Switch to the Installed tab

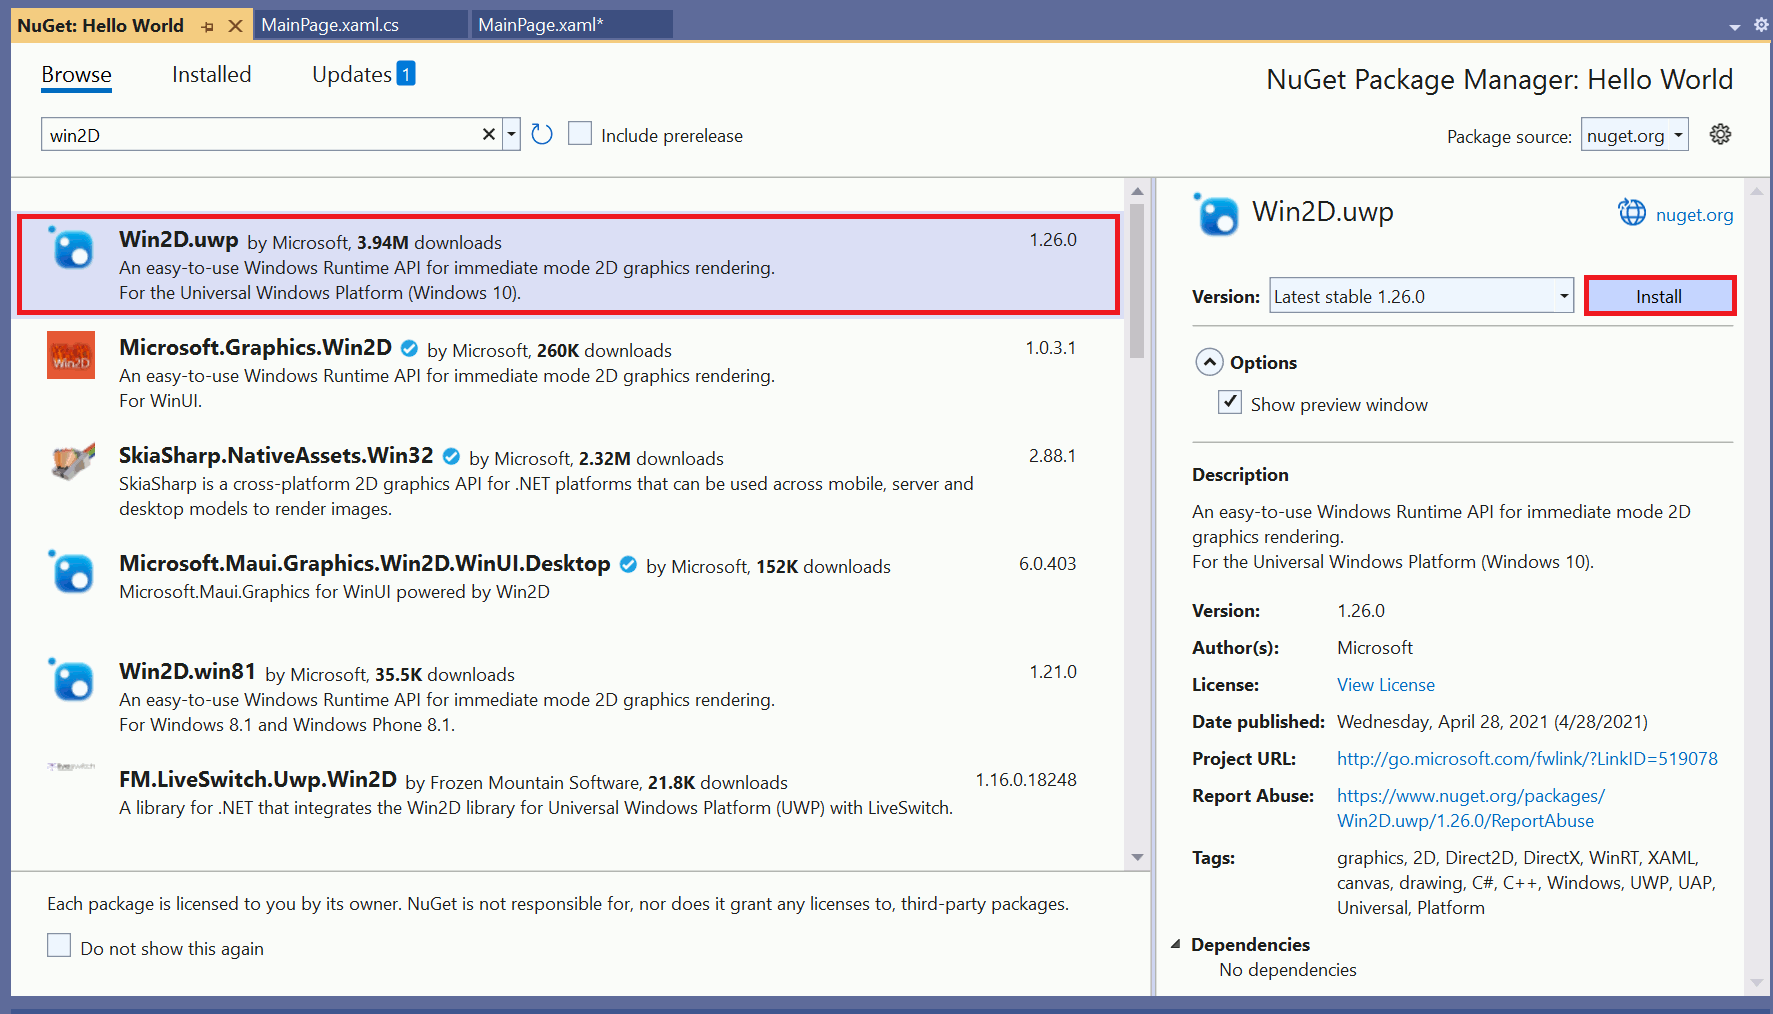[x=211, y=74]
